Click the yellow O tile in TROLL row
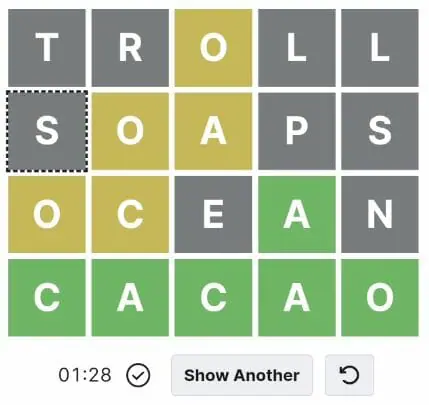This screenshot has height=405, width=429. pos(213,48)
